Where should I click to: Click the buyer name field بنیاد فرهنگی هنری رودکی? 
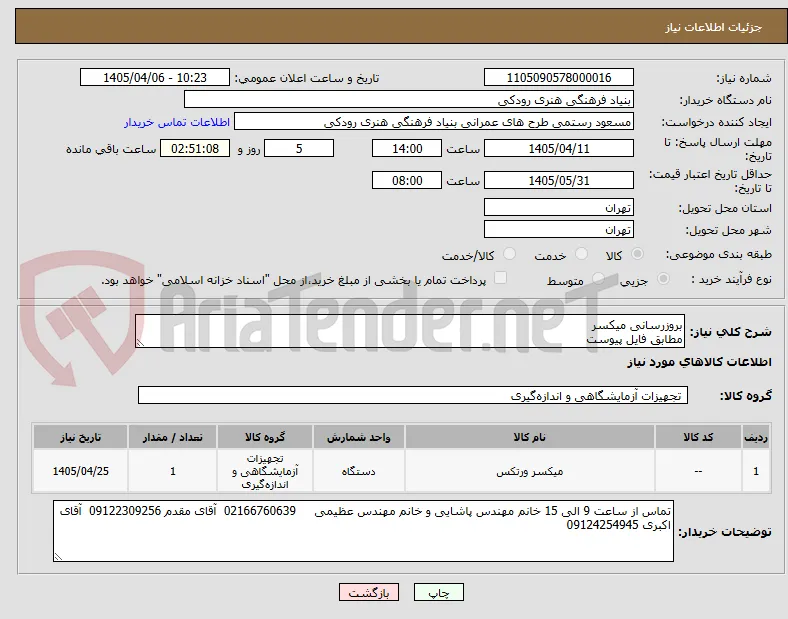(409, 99)
